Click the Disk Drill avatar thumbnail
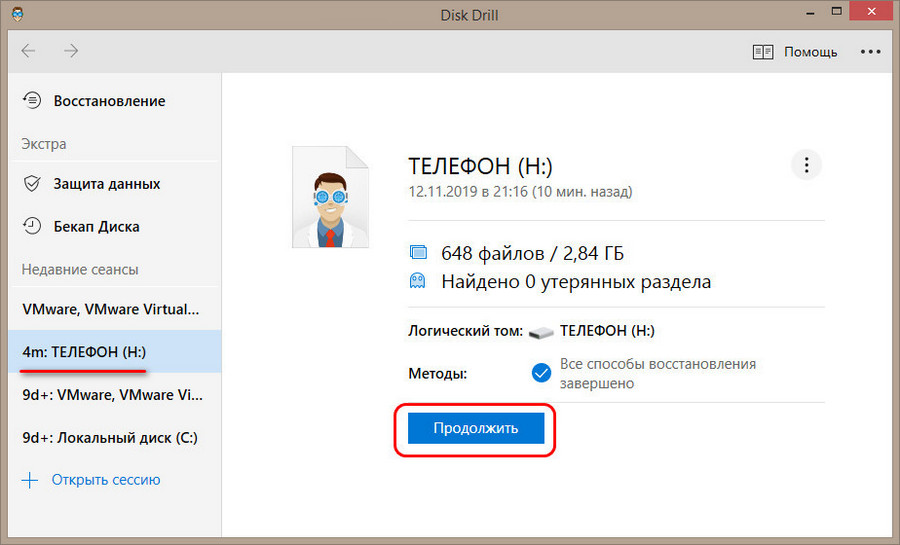This screenshot has height=545, width=900. pyautogui.click(x=331, y=197)
